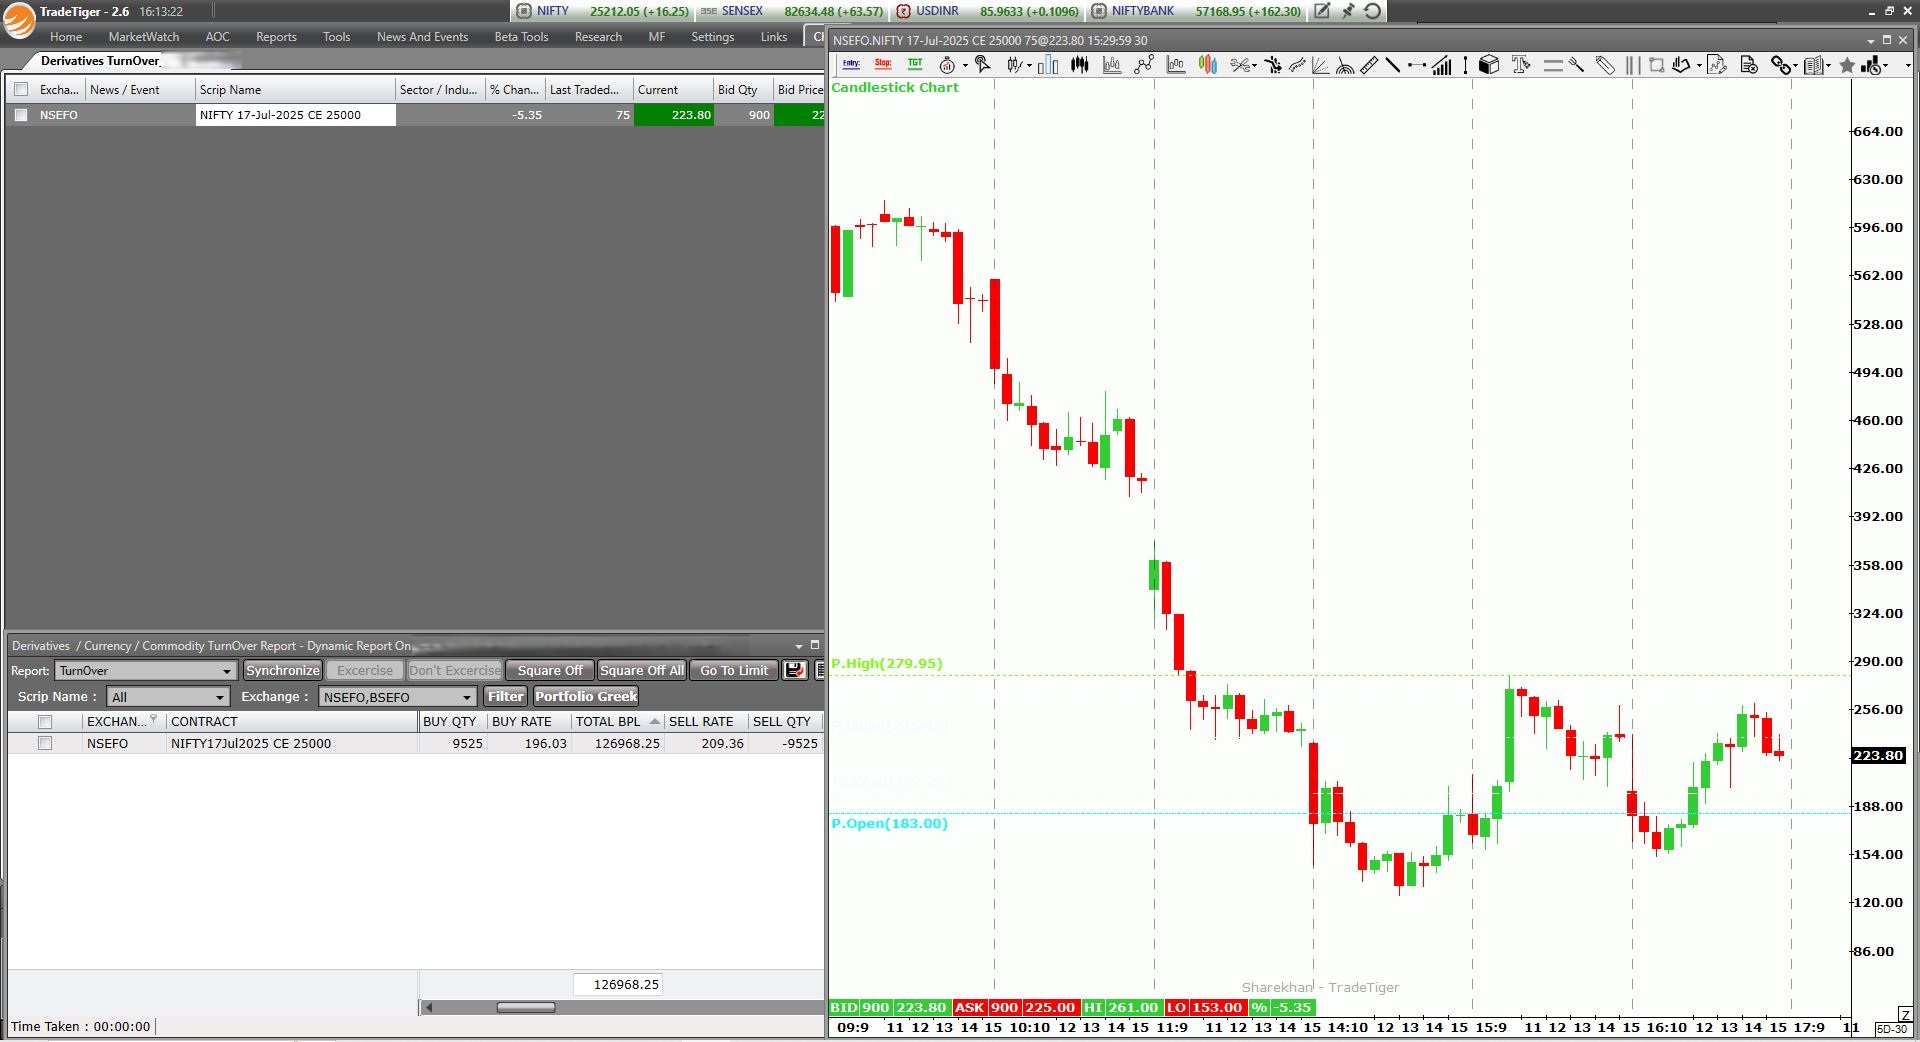The width and height of the screenshot is (1920, 1042).
Task: Click the 126968.25 total field
Action: point(620,984)
